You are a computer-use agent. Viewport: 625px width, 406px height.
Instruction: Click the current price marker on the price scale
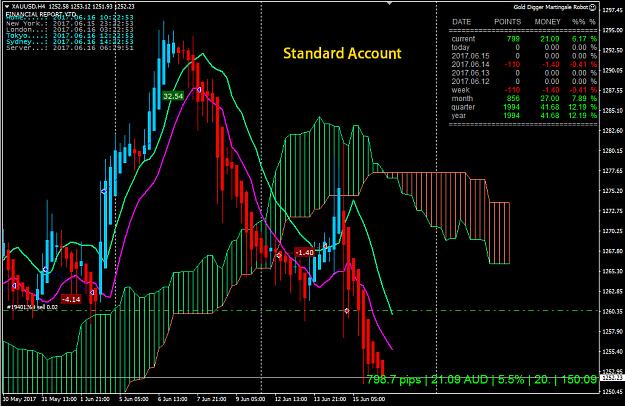(612, 377)
